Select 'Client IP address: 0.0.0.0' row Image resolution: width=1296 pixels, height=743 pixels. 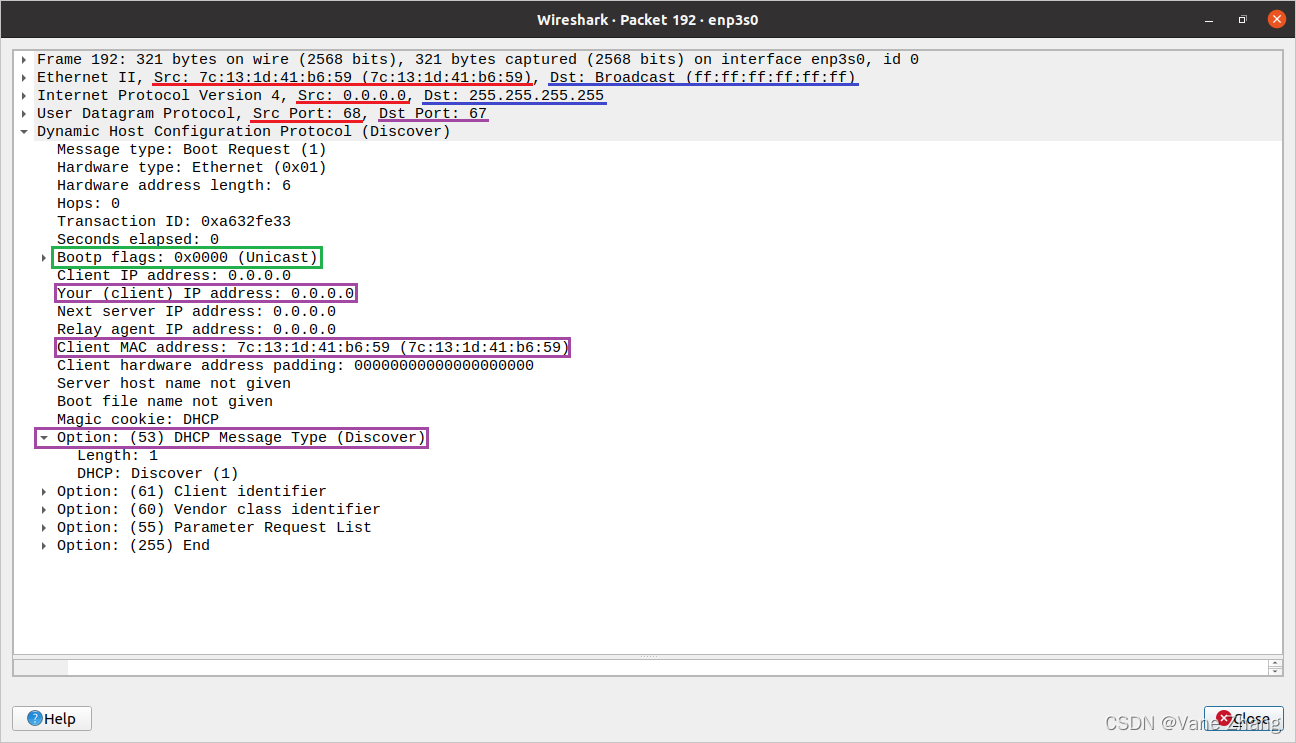tap(174, 276)
